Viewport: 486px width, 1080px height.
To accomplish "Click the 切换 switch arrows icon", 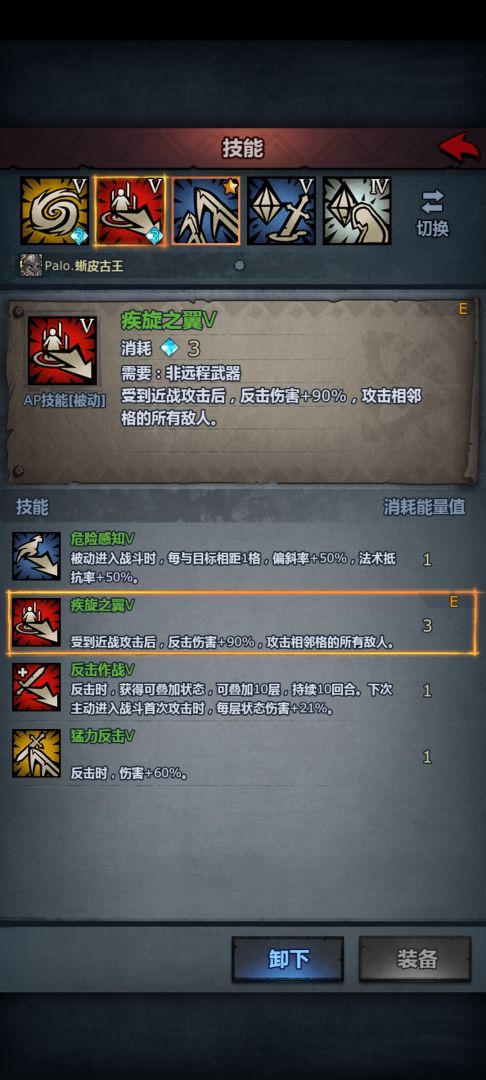I will coord(433,202).
